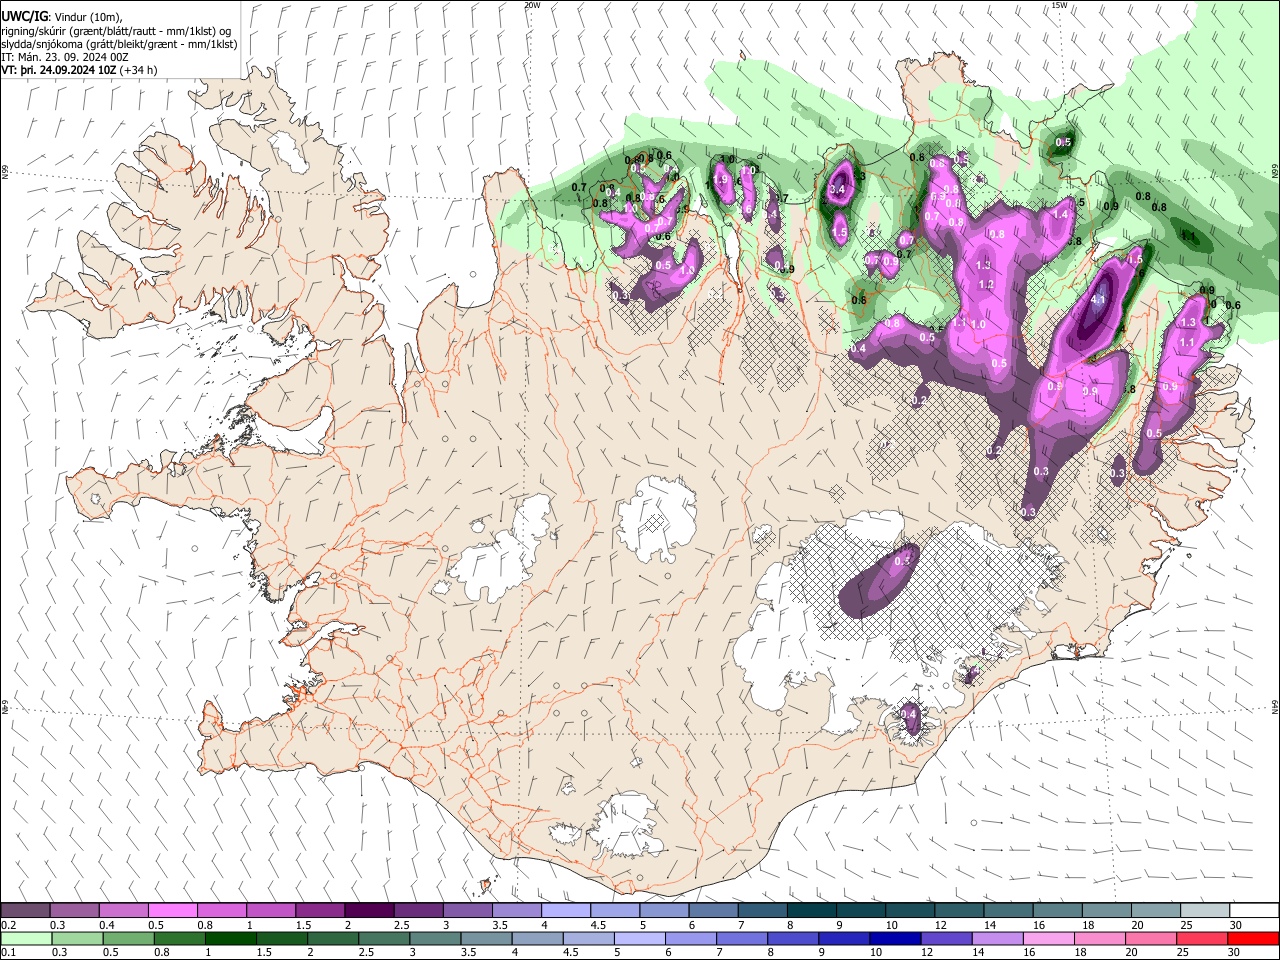The image size is (1280, 960).
Task: Click the '30' label in upper legend row
Action: click(1236, 925)
